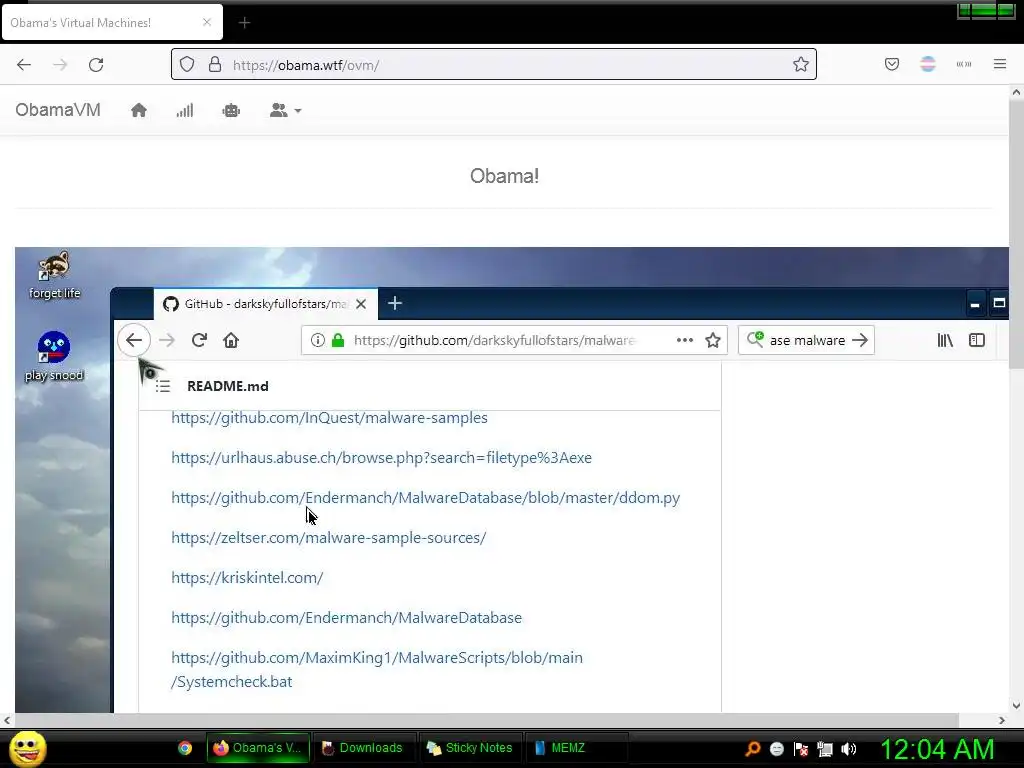Reload the obama.wtf page
This screenshot has height=768, width=1024.
click(x=96, y=65)
